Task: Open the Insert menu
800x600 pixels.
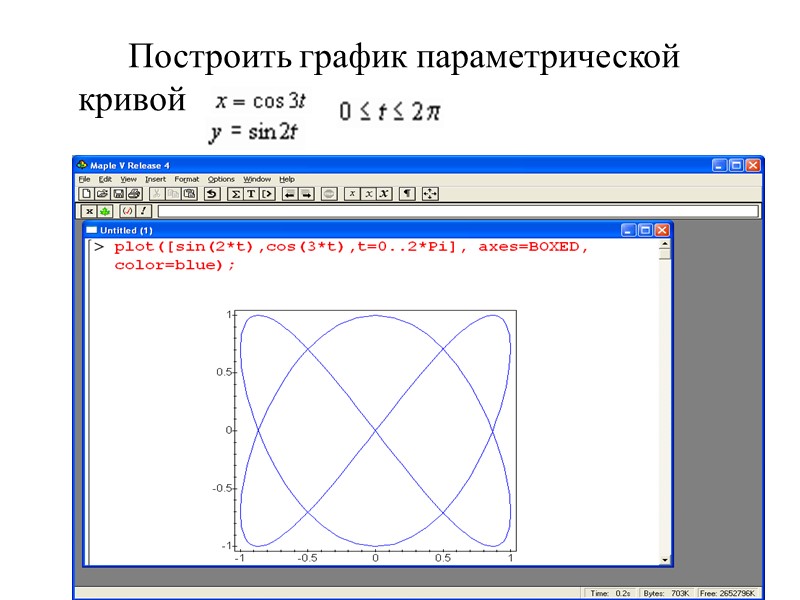Action: 155,179
